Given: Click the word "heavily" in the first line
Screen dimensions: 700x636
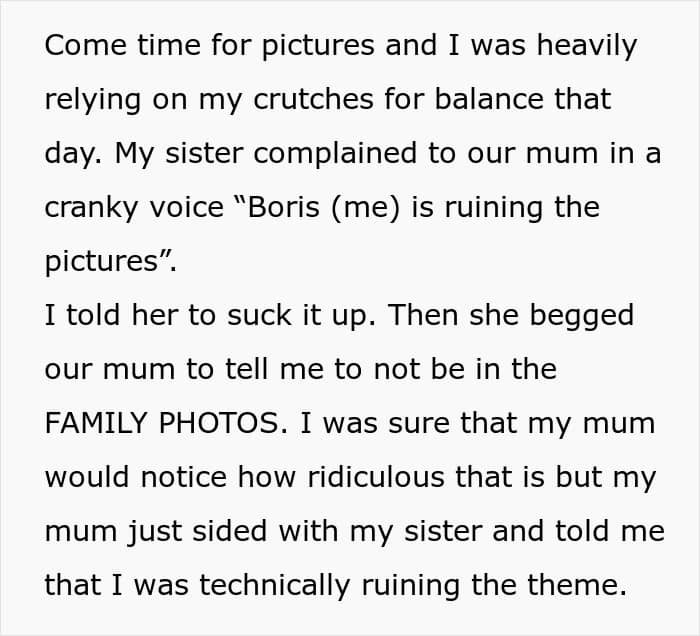Looking at the screenshot, I should tap(587, 46).
